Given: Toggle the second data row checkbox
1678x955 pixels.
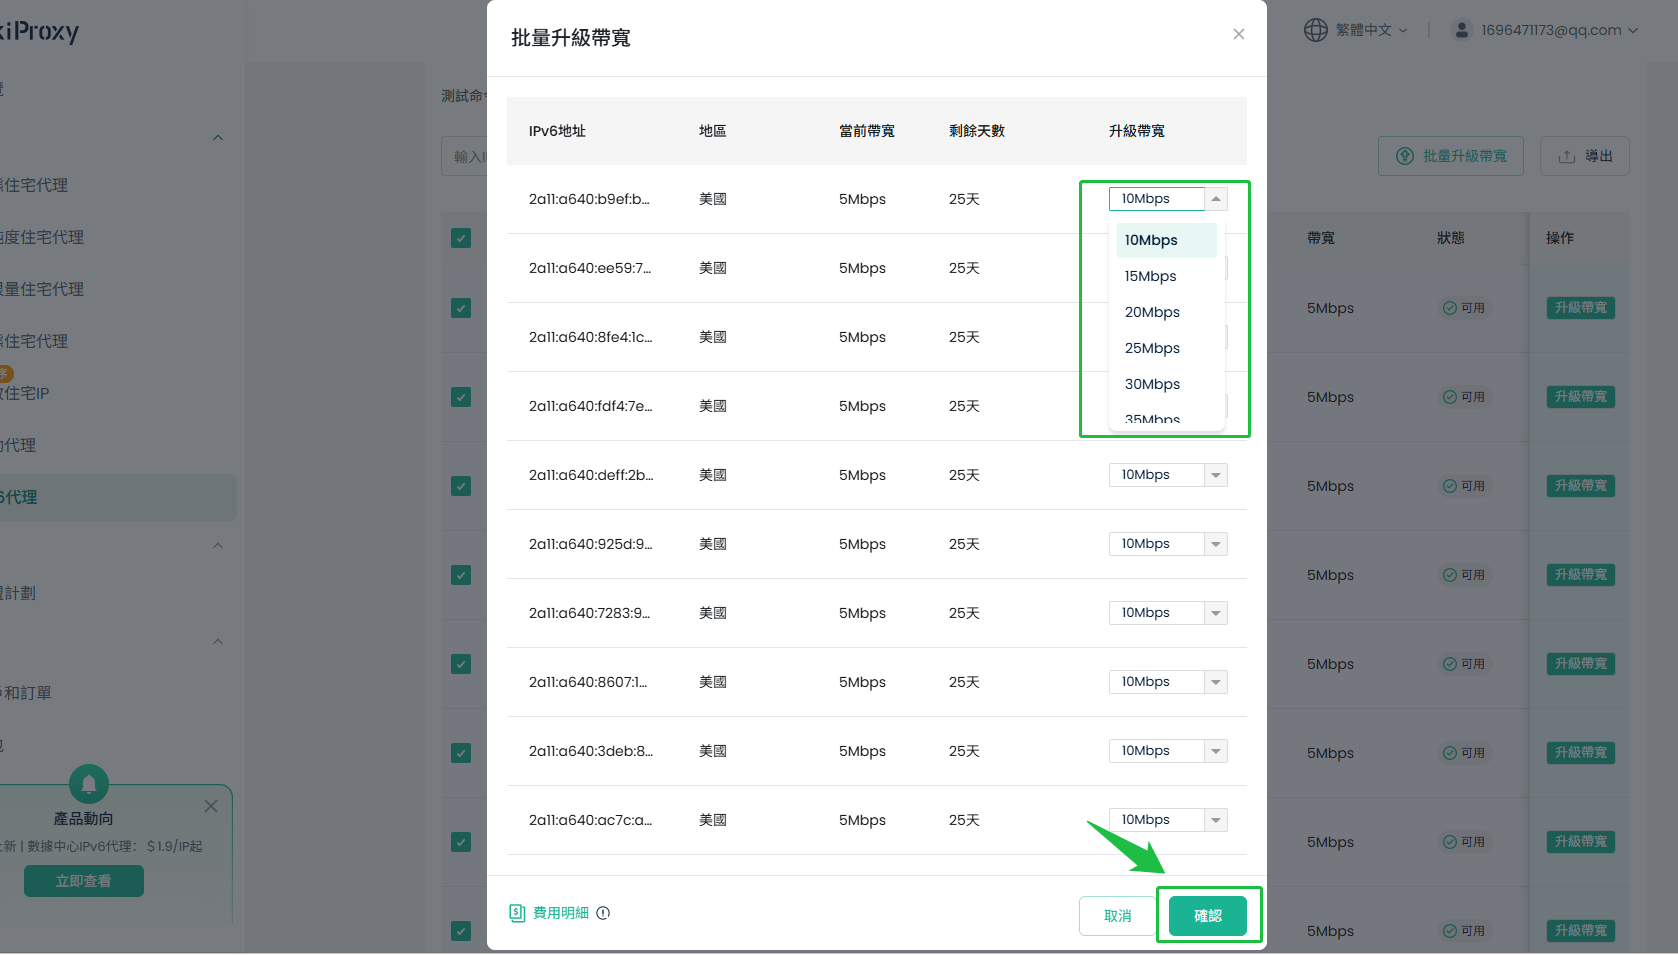Looking at the screenshot, I should tap(461, 397).
